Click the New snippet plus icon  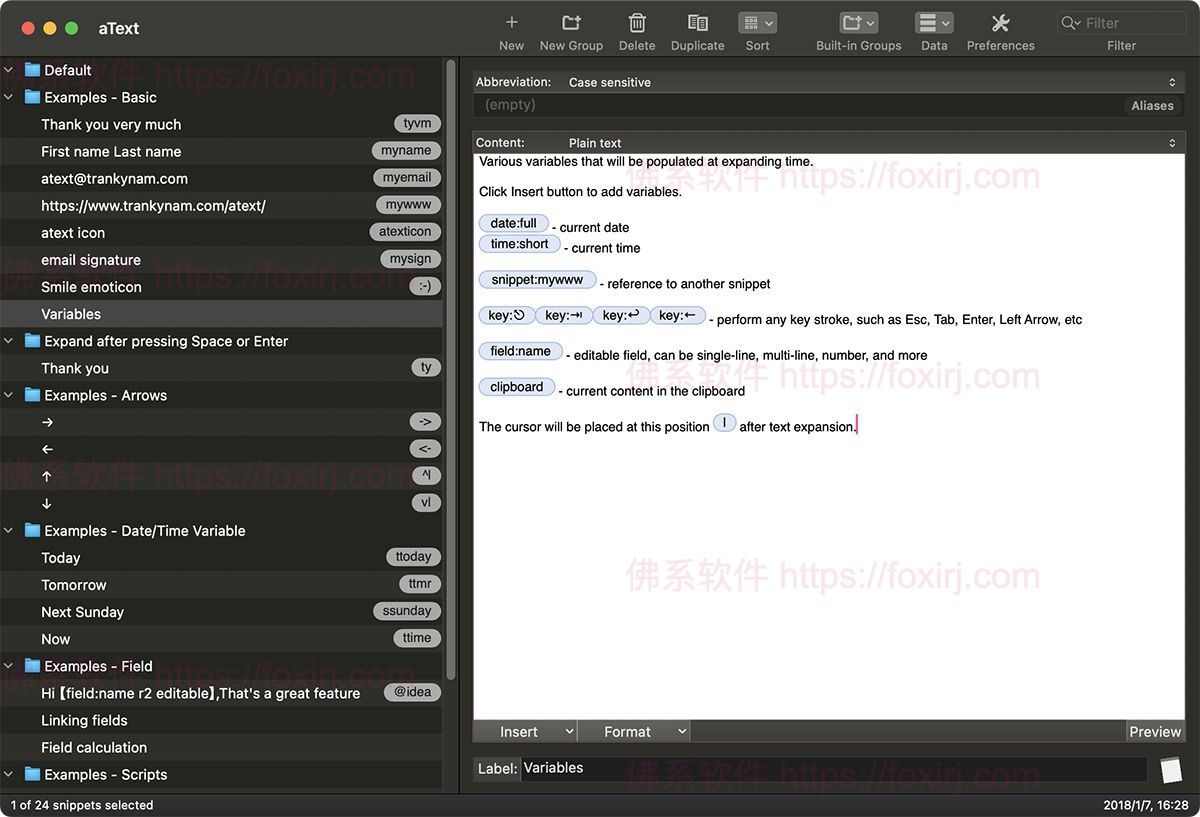511,23
